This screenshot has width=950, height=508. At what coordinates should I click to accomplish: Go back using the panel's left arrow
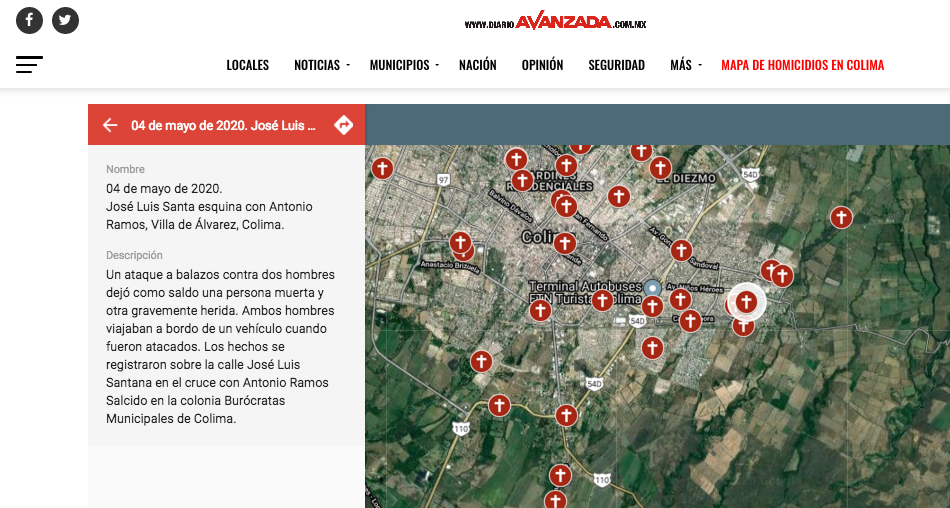(x=110, y=125)
